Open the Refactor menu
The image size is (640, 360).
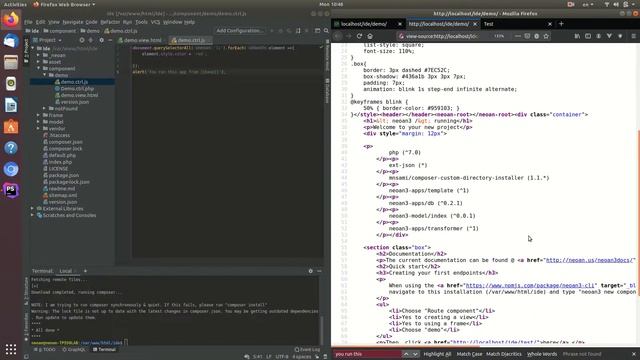click(x=110, y=22)
